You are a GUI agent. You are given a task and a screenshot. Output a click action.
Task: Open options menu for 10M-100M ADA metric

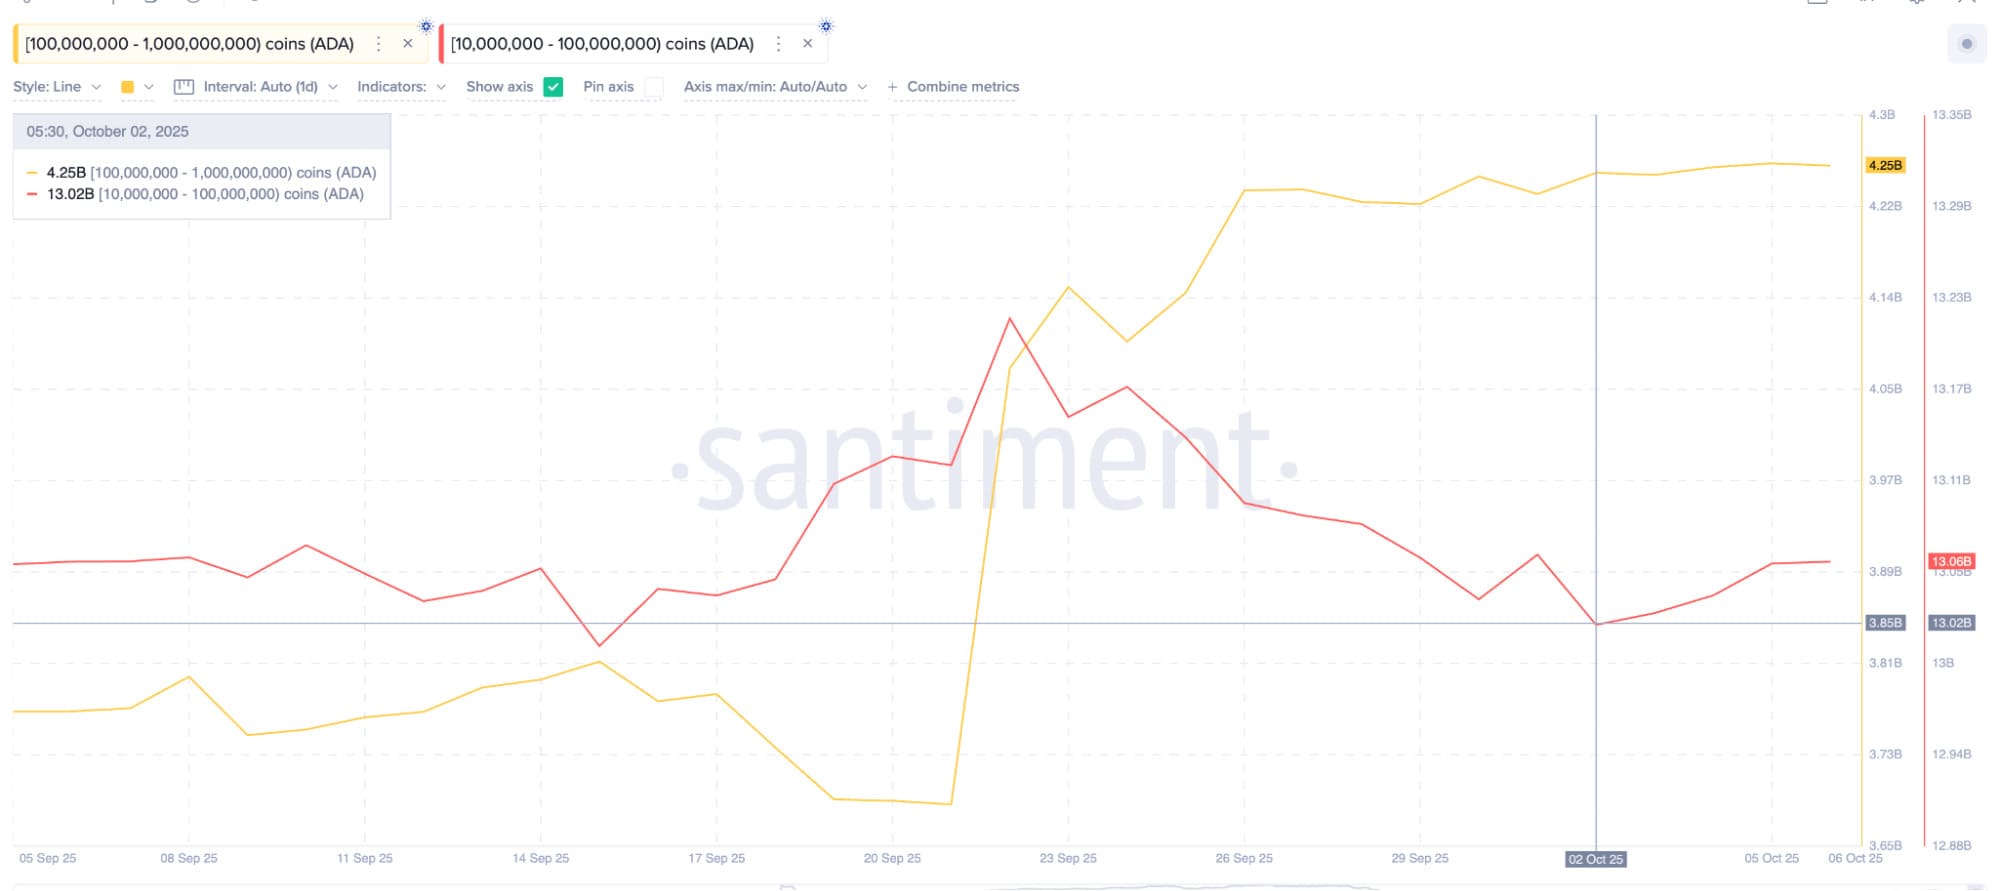[778, 44]
